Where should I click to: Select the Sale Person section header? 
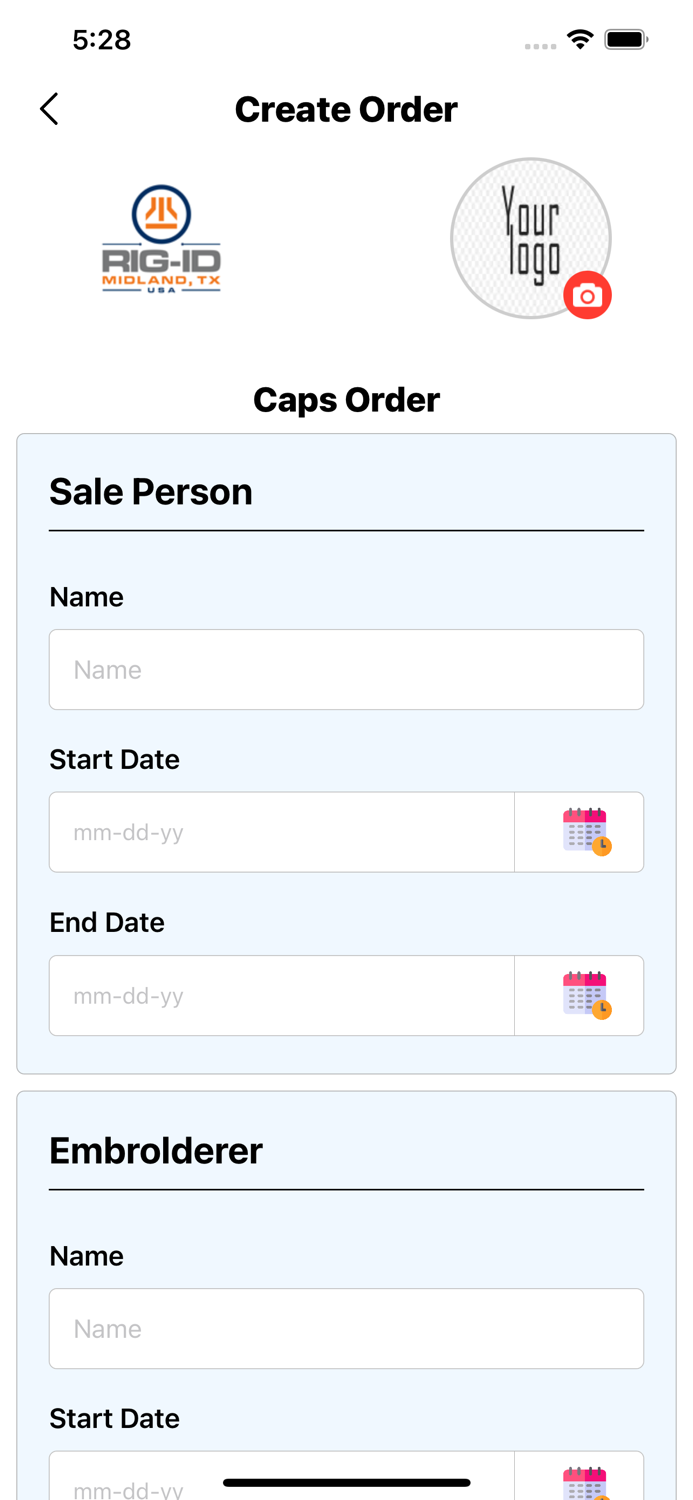(151, 492)
